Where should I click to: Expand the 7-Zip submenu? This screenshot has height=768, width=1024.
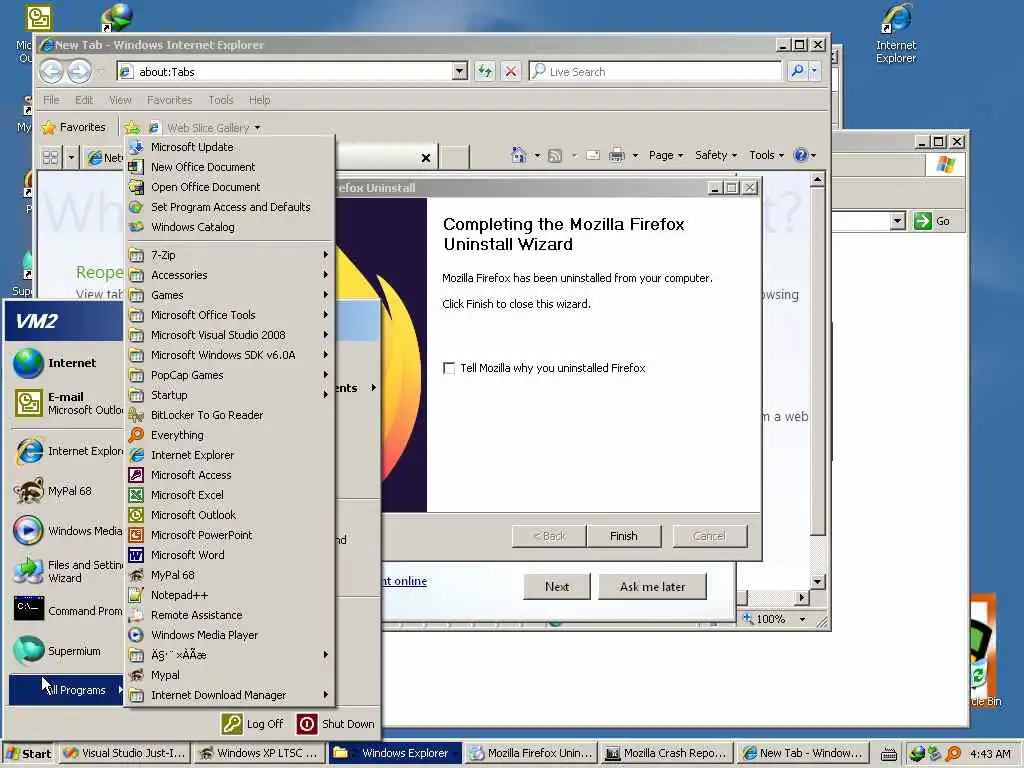230,255
